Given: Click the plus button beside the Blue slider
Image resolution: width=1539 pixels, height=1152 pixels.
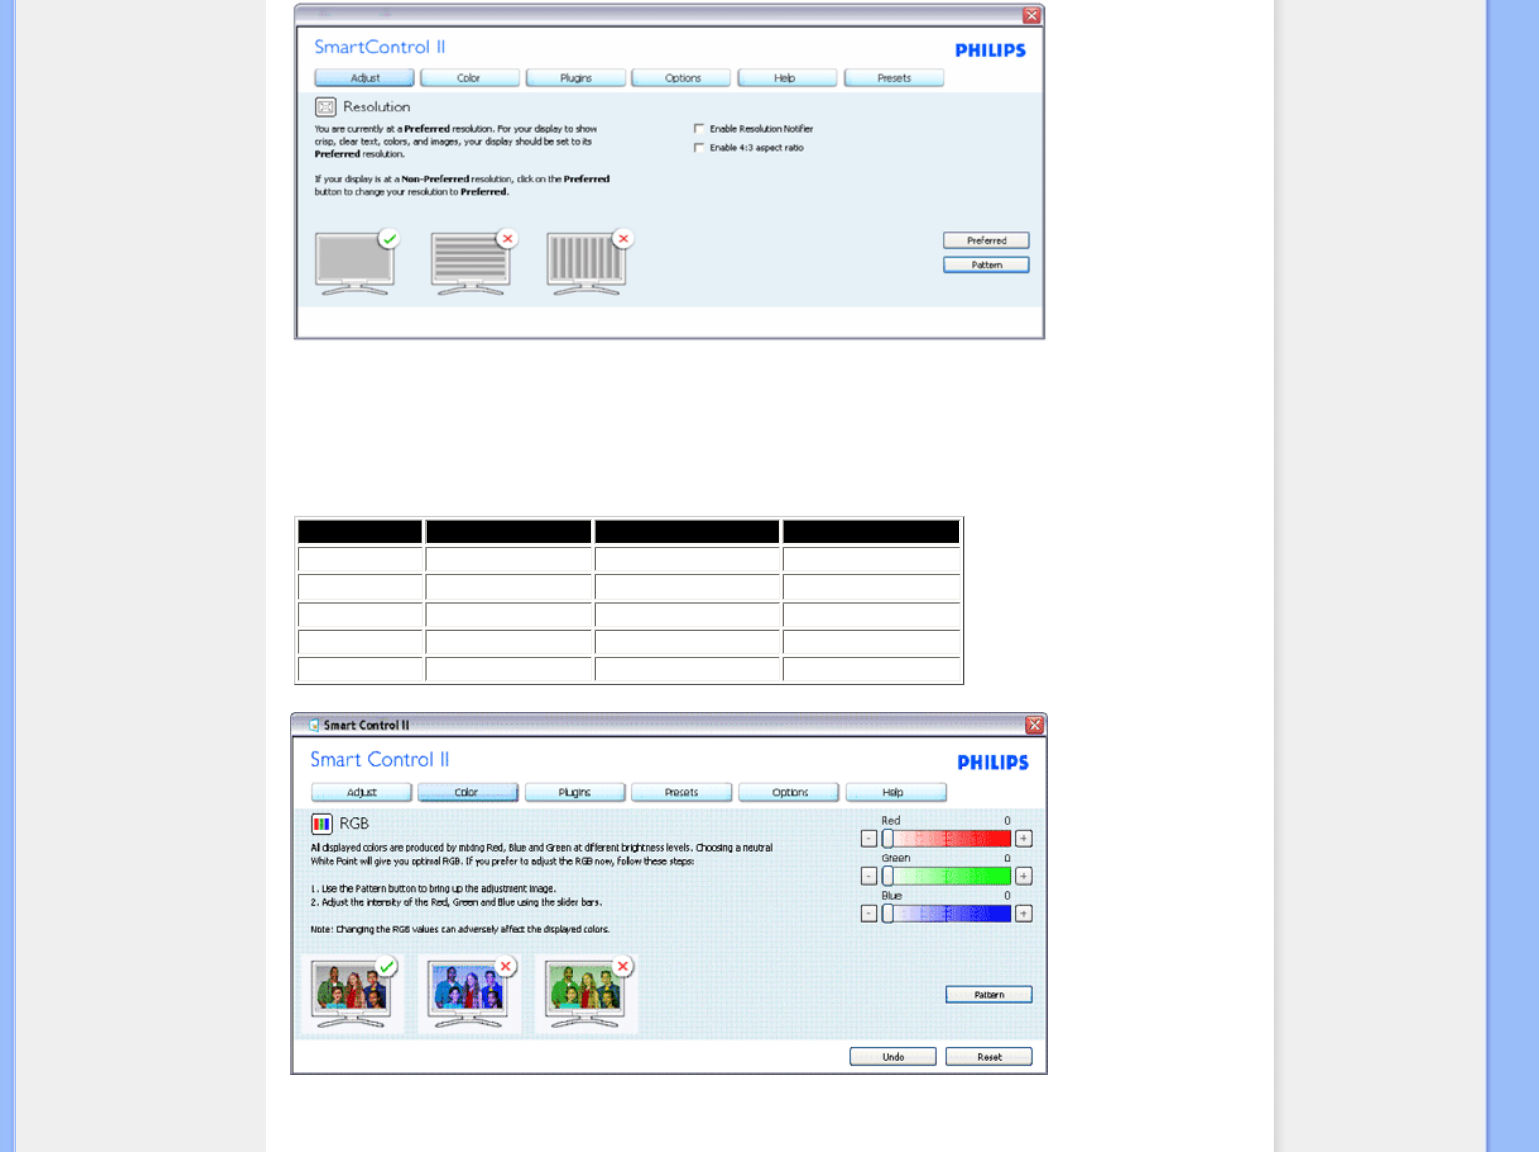Looking at the screenshot, I should coord(1024,913).
